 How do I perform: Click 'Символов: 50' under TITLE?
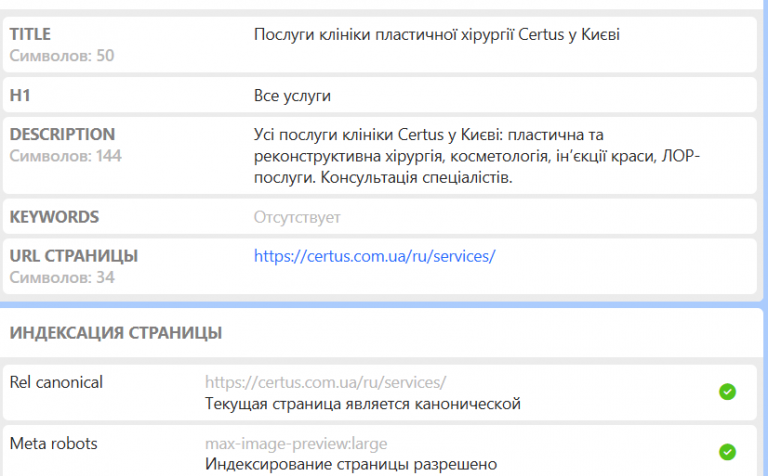tap(62, 56)
